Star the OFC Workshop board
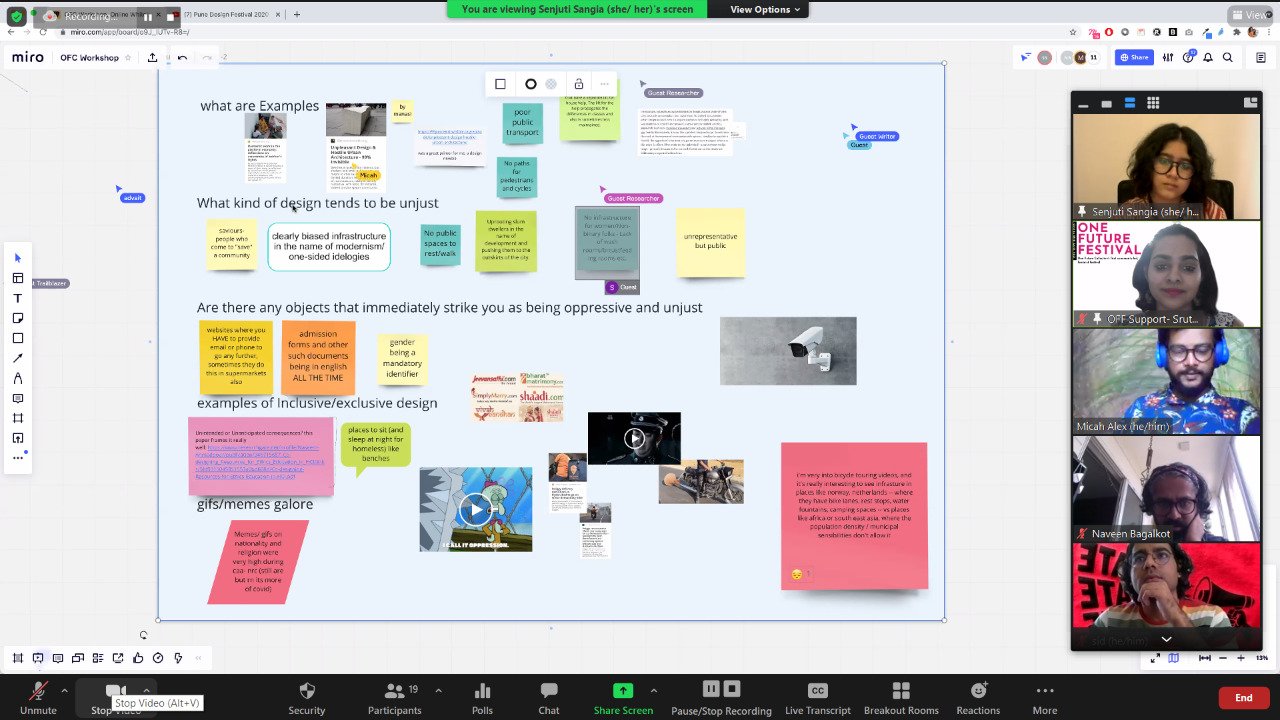Viewport: 1280px width, 720px height. 128,58
